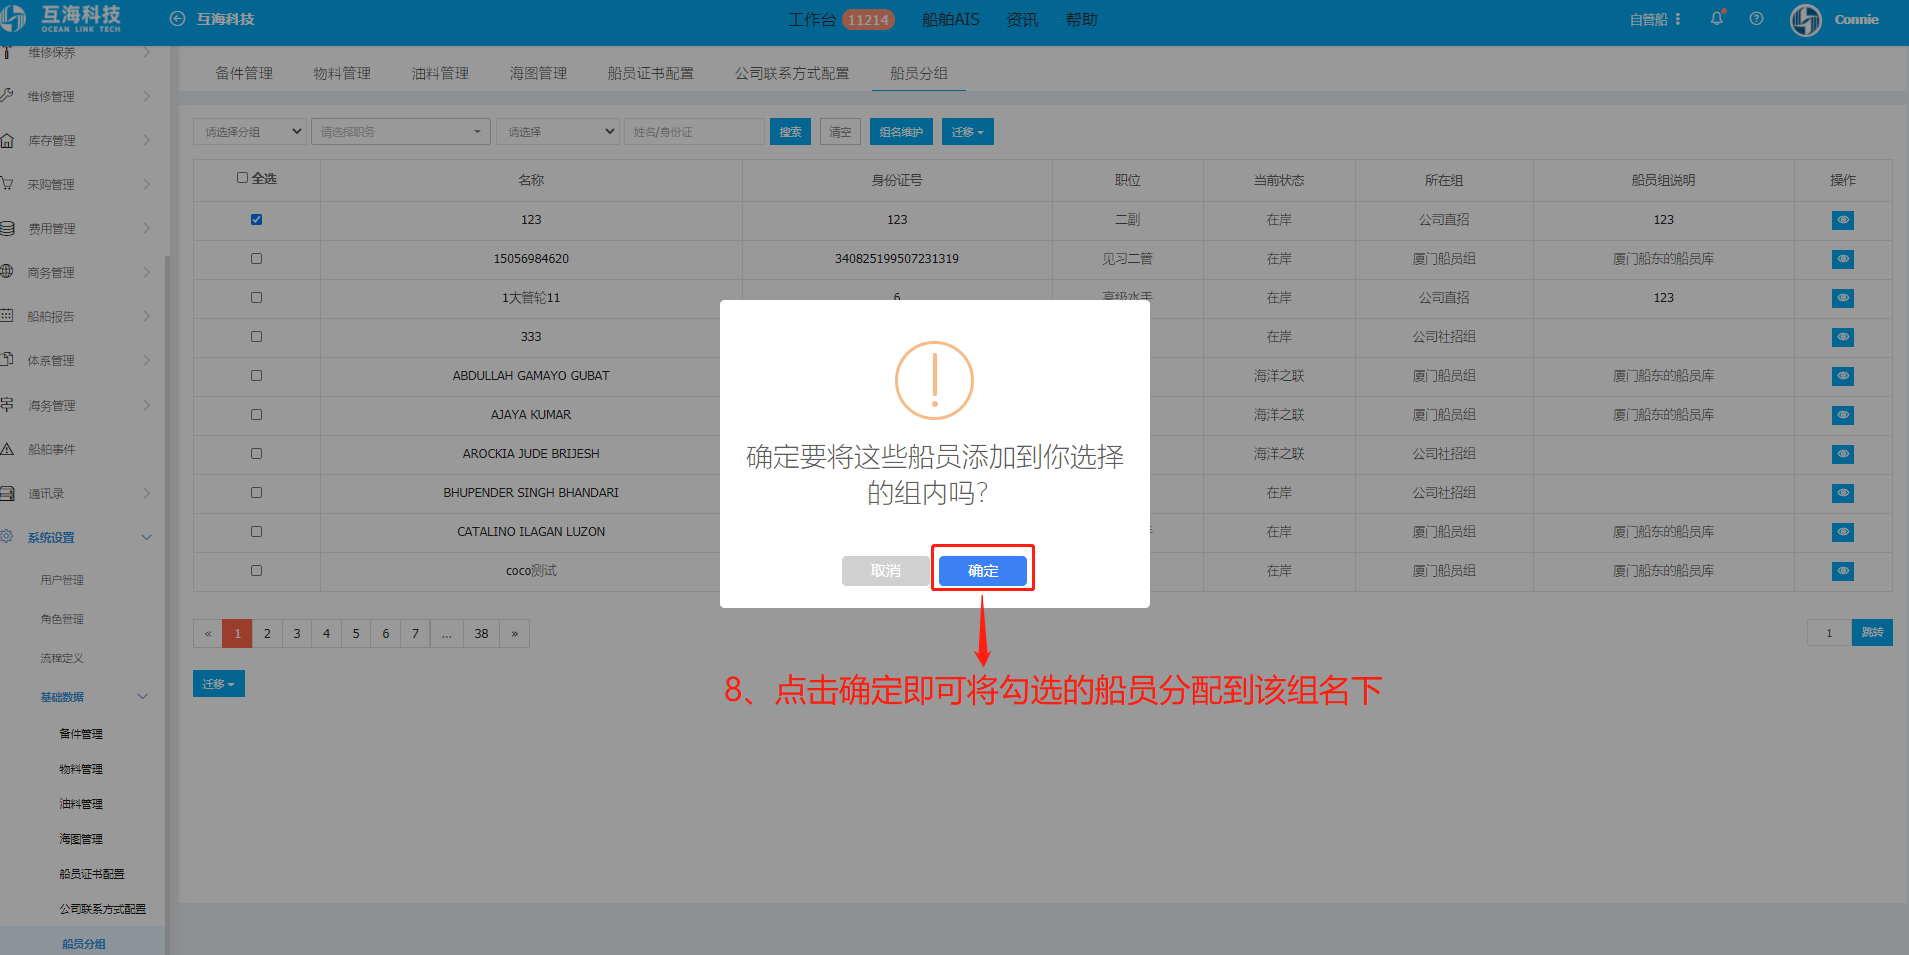Check the checkbox for 15056984620

pyautogui.click(x=256, y=258)
